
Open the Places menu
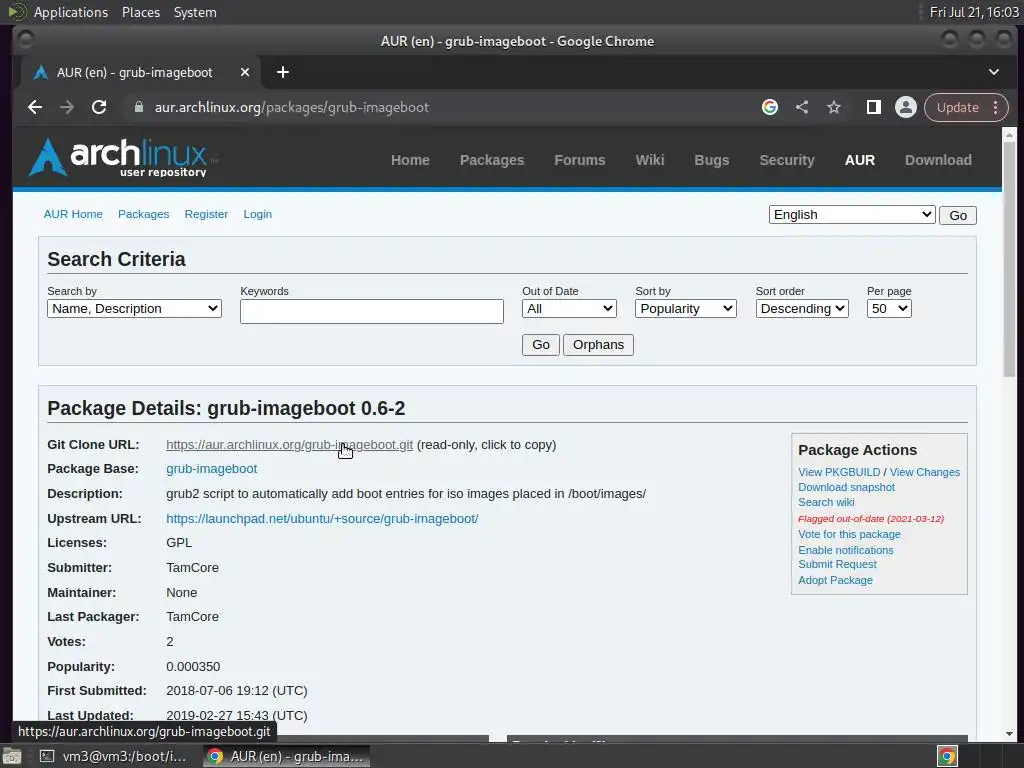pos(141,12)
